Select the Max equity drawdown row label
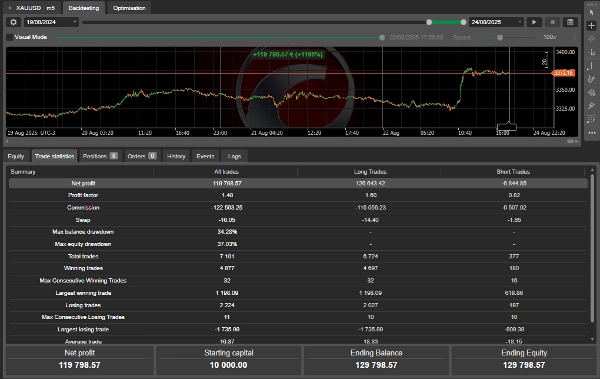The width and height of the screenshot is (600, 379). point(83,244)
